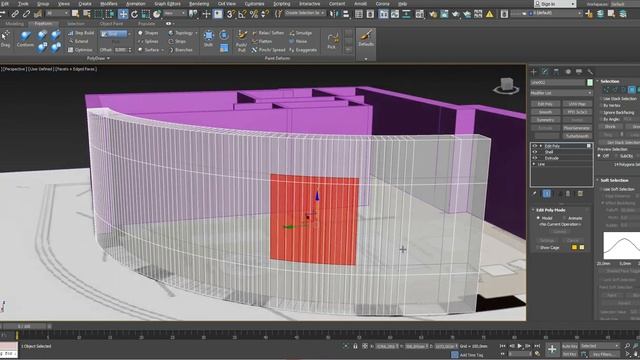Click the object color swatch beside name
The image size is (640, 360).
click(x=589, y=82)
